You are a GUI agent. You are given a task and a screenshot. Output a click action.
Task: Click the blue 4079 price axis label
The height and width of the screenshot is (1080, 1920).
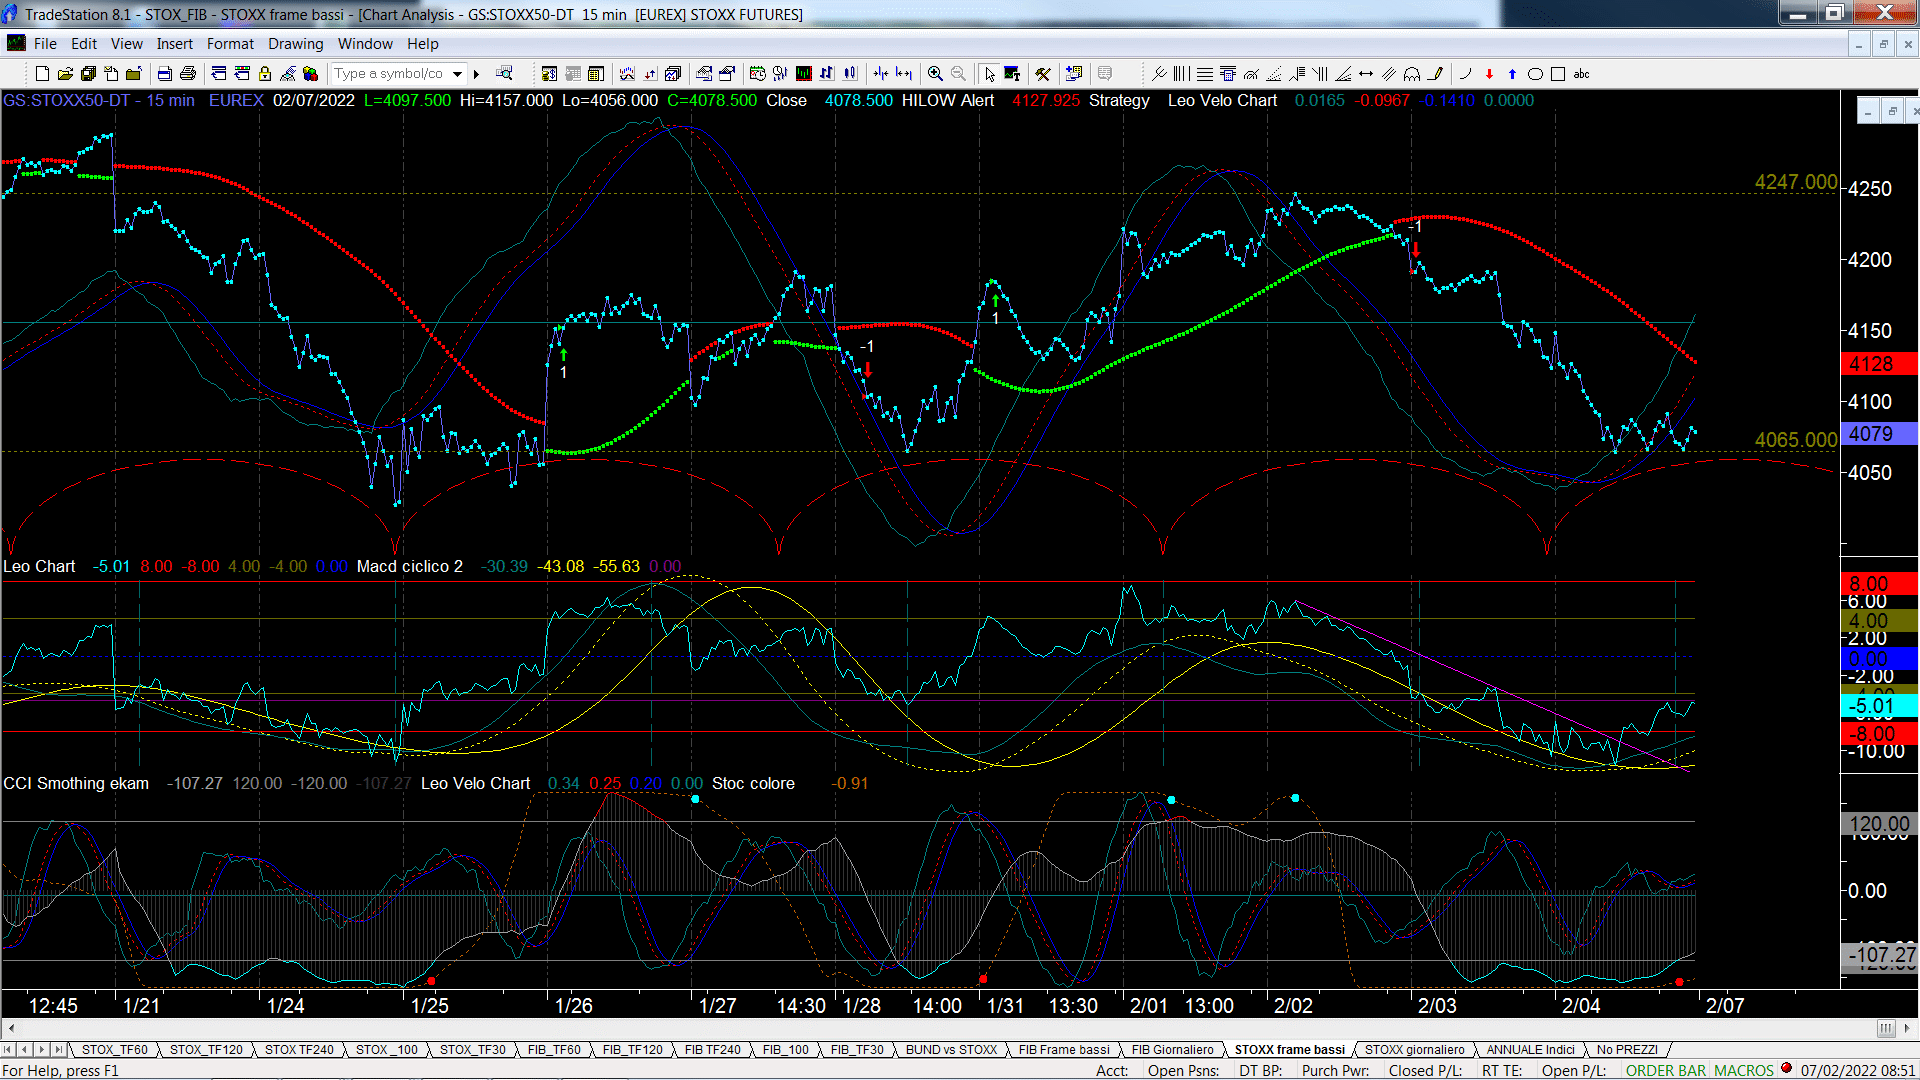[x=1879, y=434]
